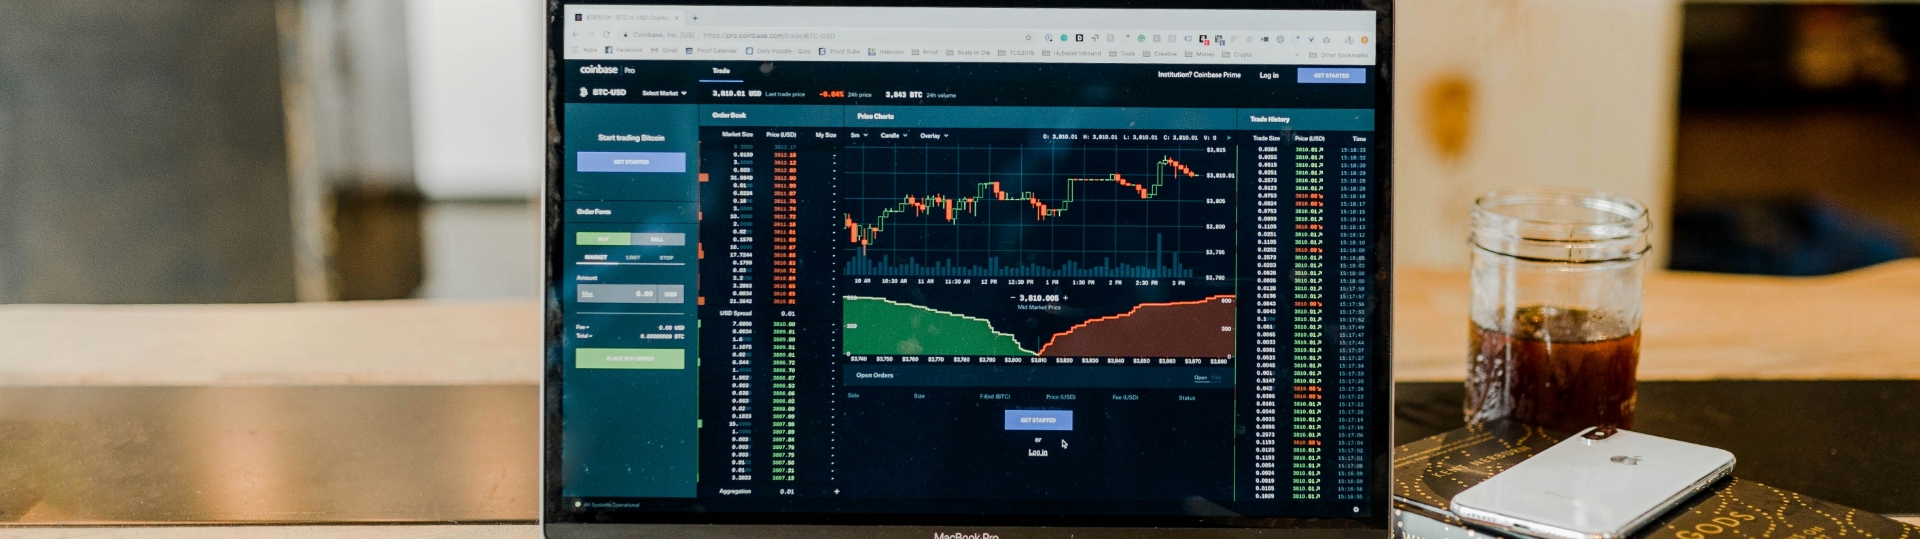Image resolution: width=1920 pixels, height=539 pixels.
Task: Toggle the Sell side in order form
Action: coord(658,239)
